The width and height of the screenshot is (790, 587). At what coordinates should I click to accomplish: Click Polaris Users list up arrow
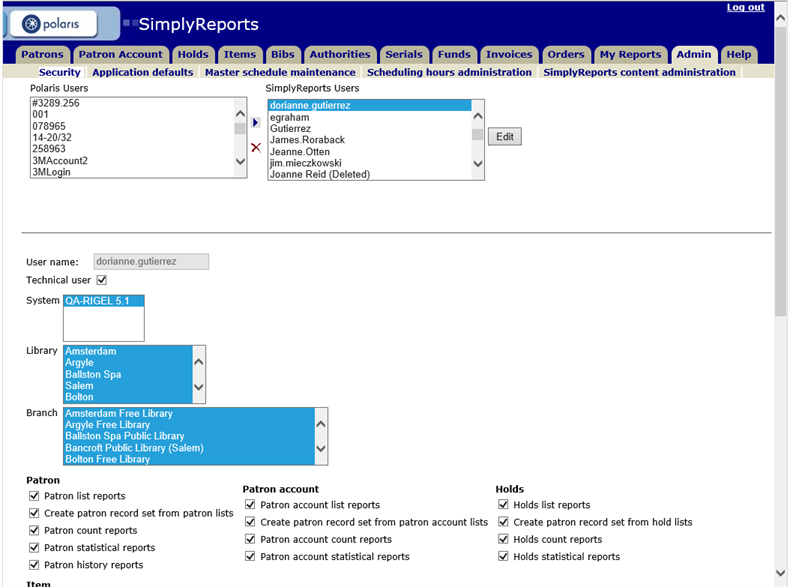240,113
